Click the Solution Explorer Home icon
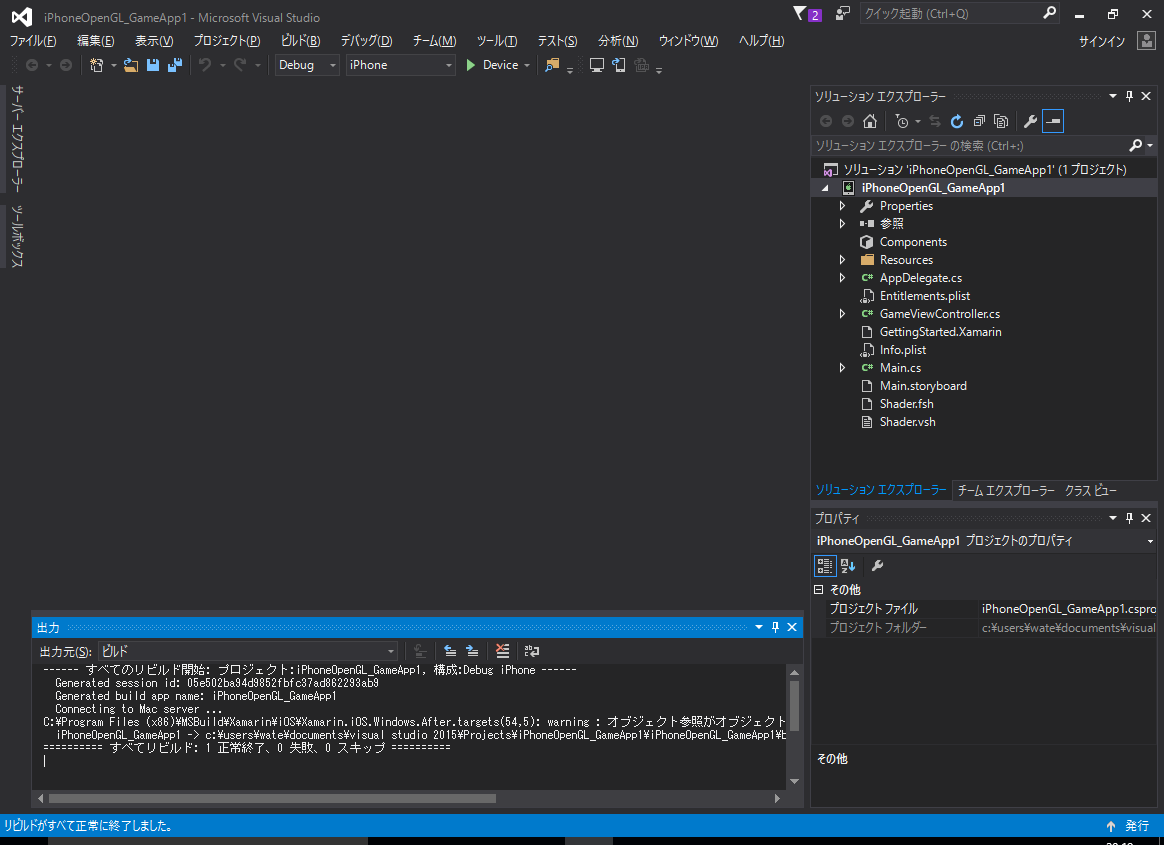Screen dimensions: 1164x845 [870, 121]
